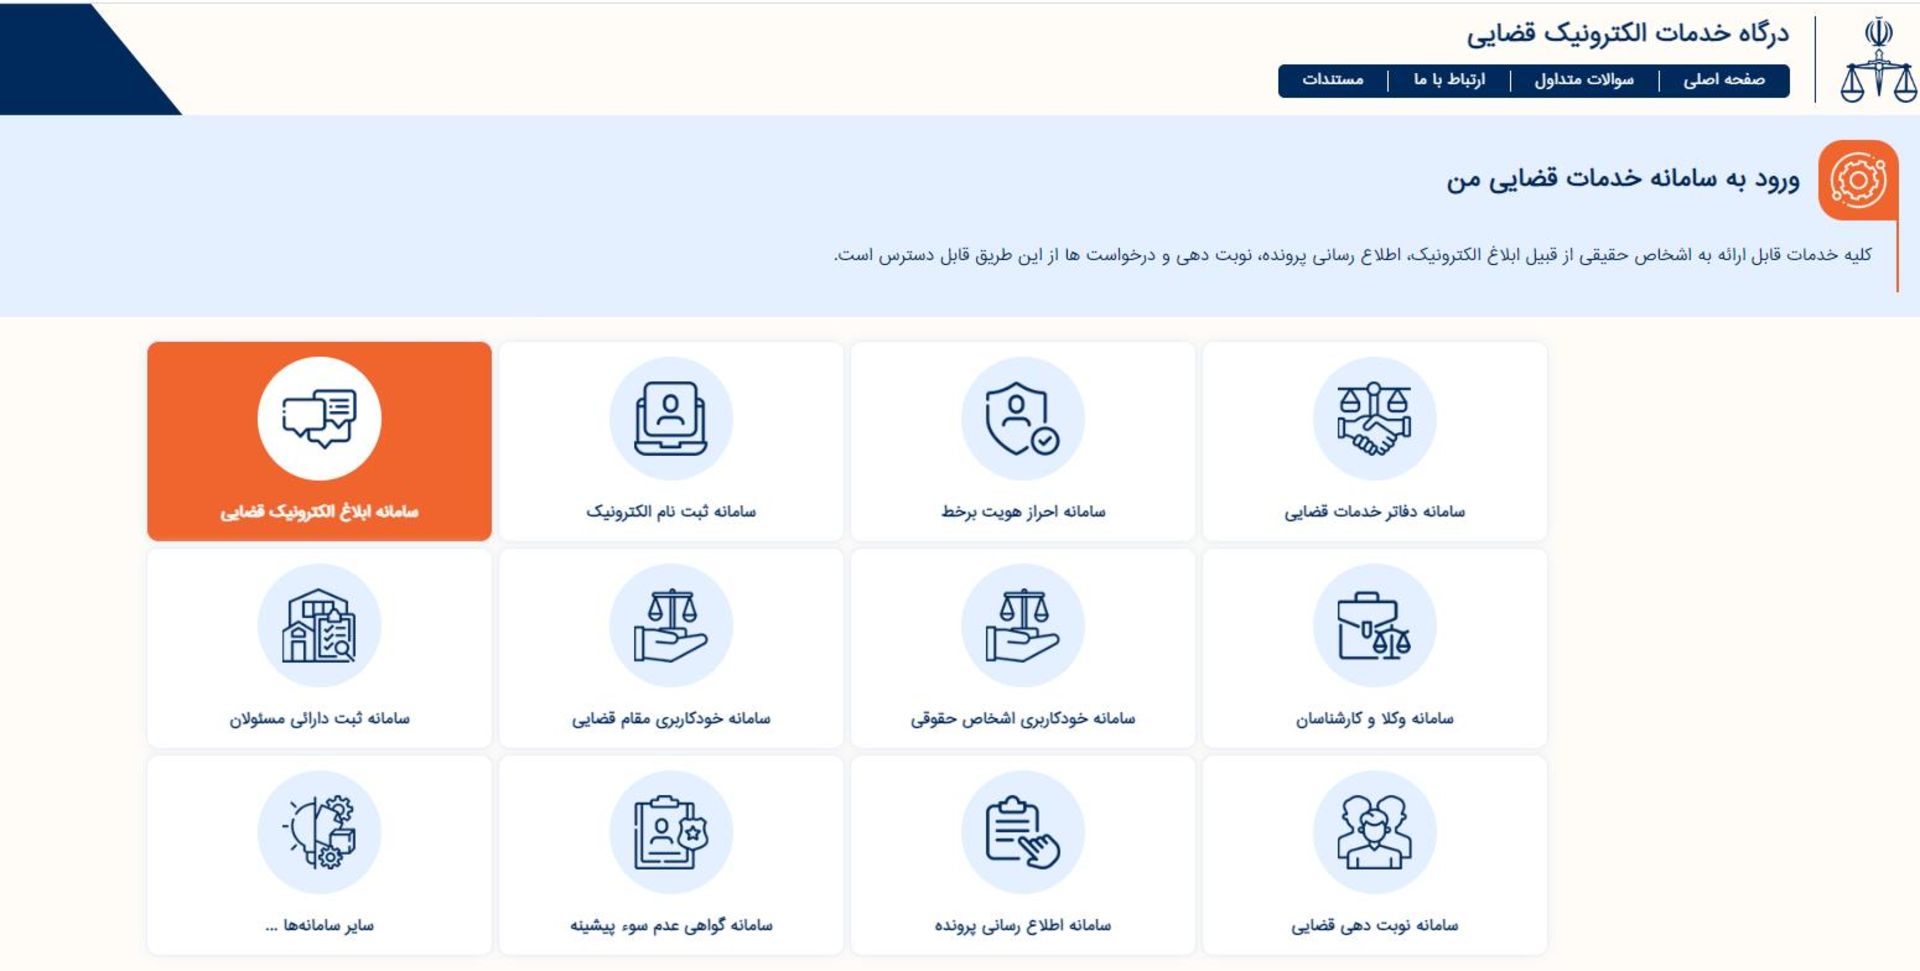Select the hand and scales icon for خودکاربری مقام قضایی

coord(671,626)
